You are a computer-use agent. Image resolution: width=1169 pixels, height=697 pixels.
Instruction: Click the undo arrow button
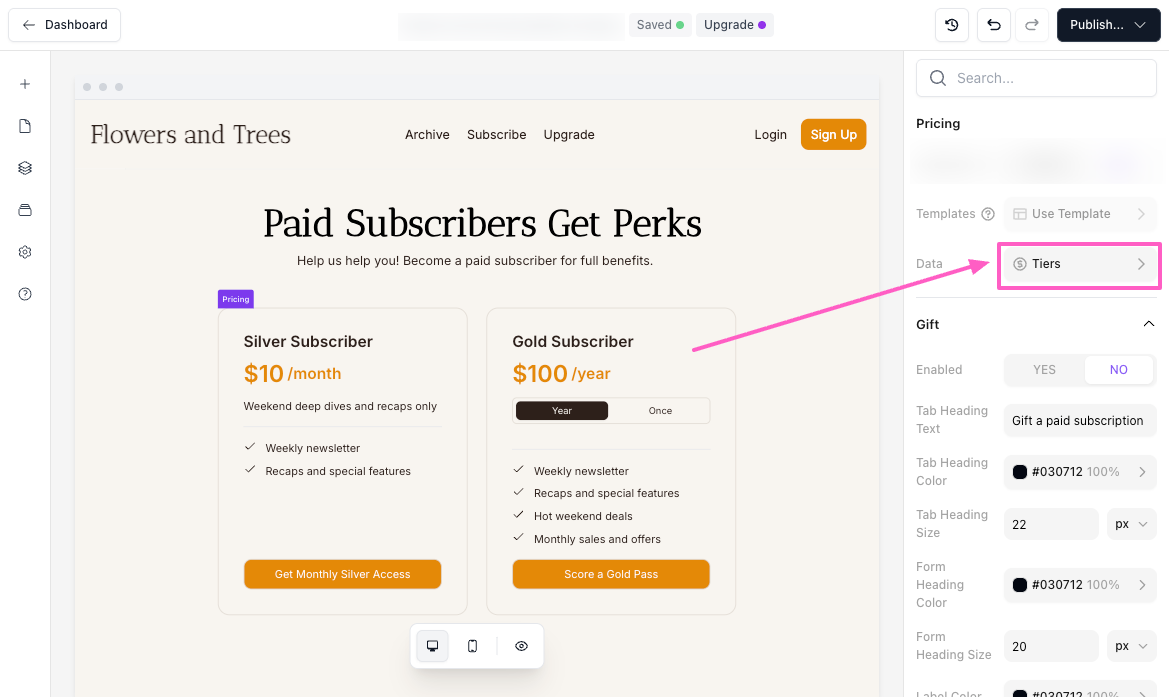tap(993, 25)
